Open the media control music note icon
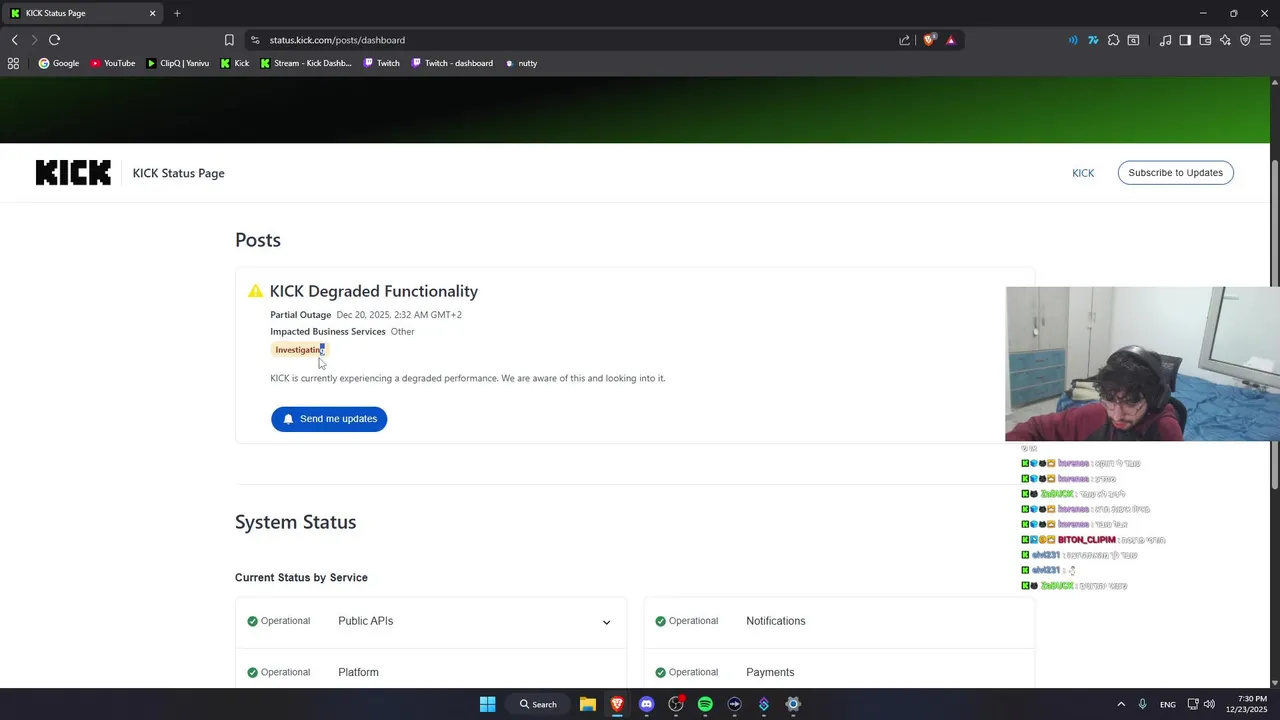1280x720 pixels. [x=1165, y=40]
